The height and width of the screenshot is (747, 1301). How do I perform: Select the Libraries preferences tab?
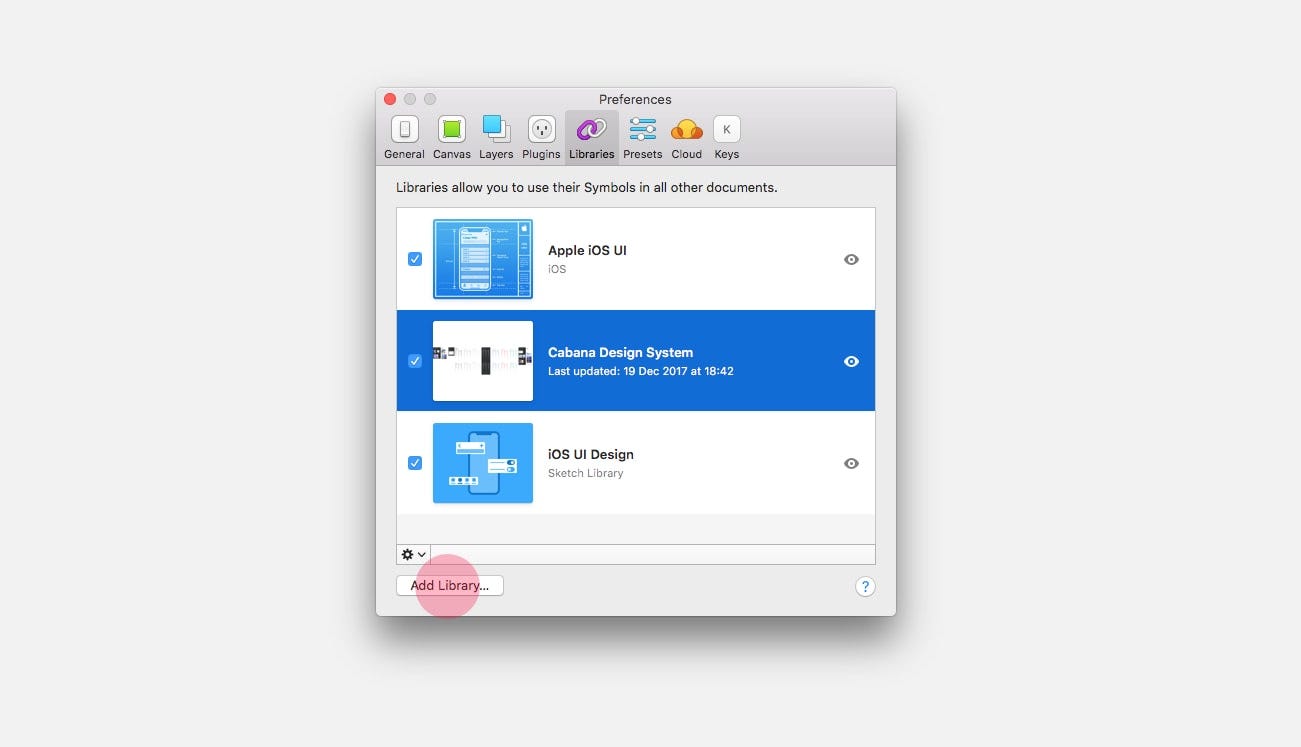click(x=591, y=138)
